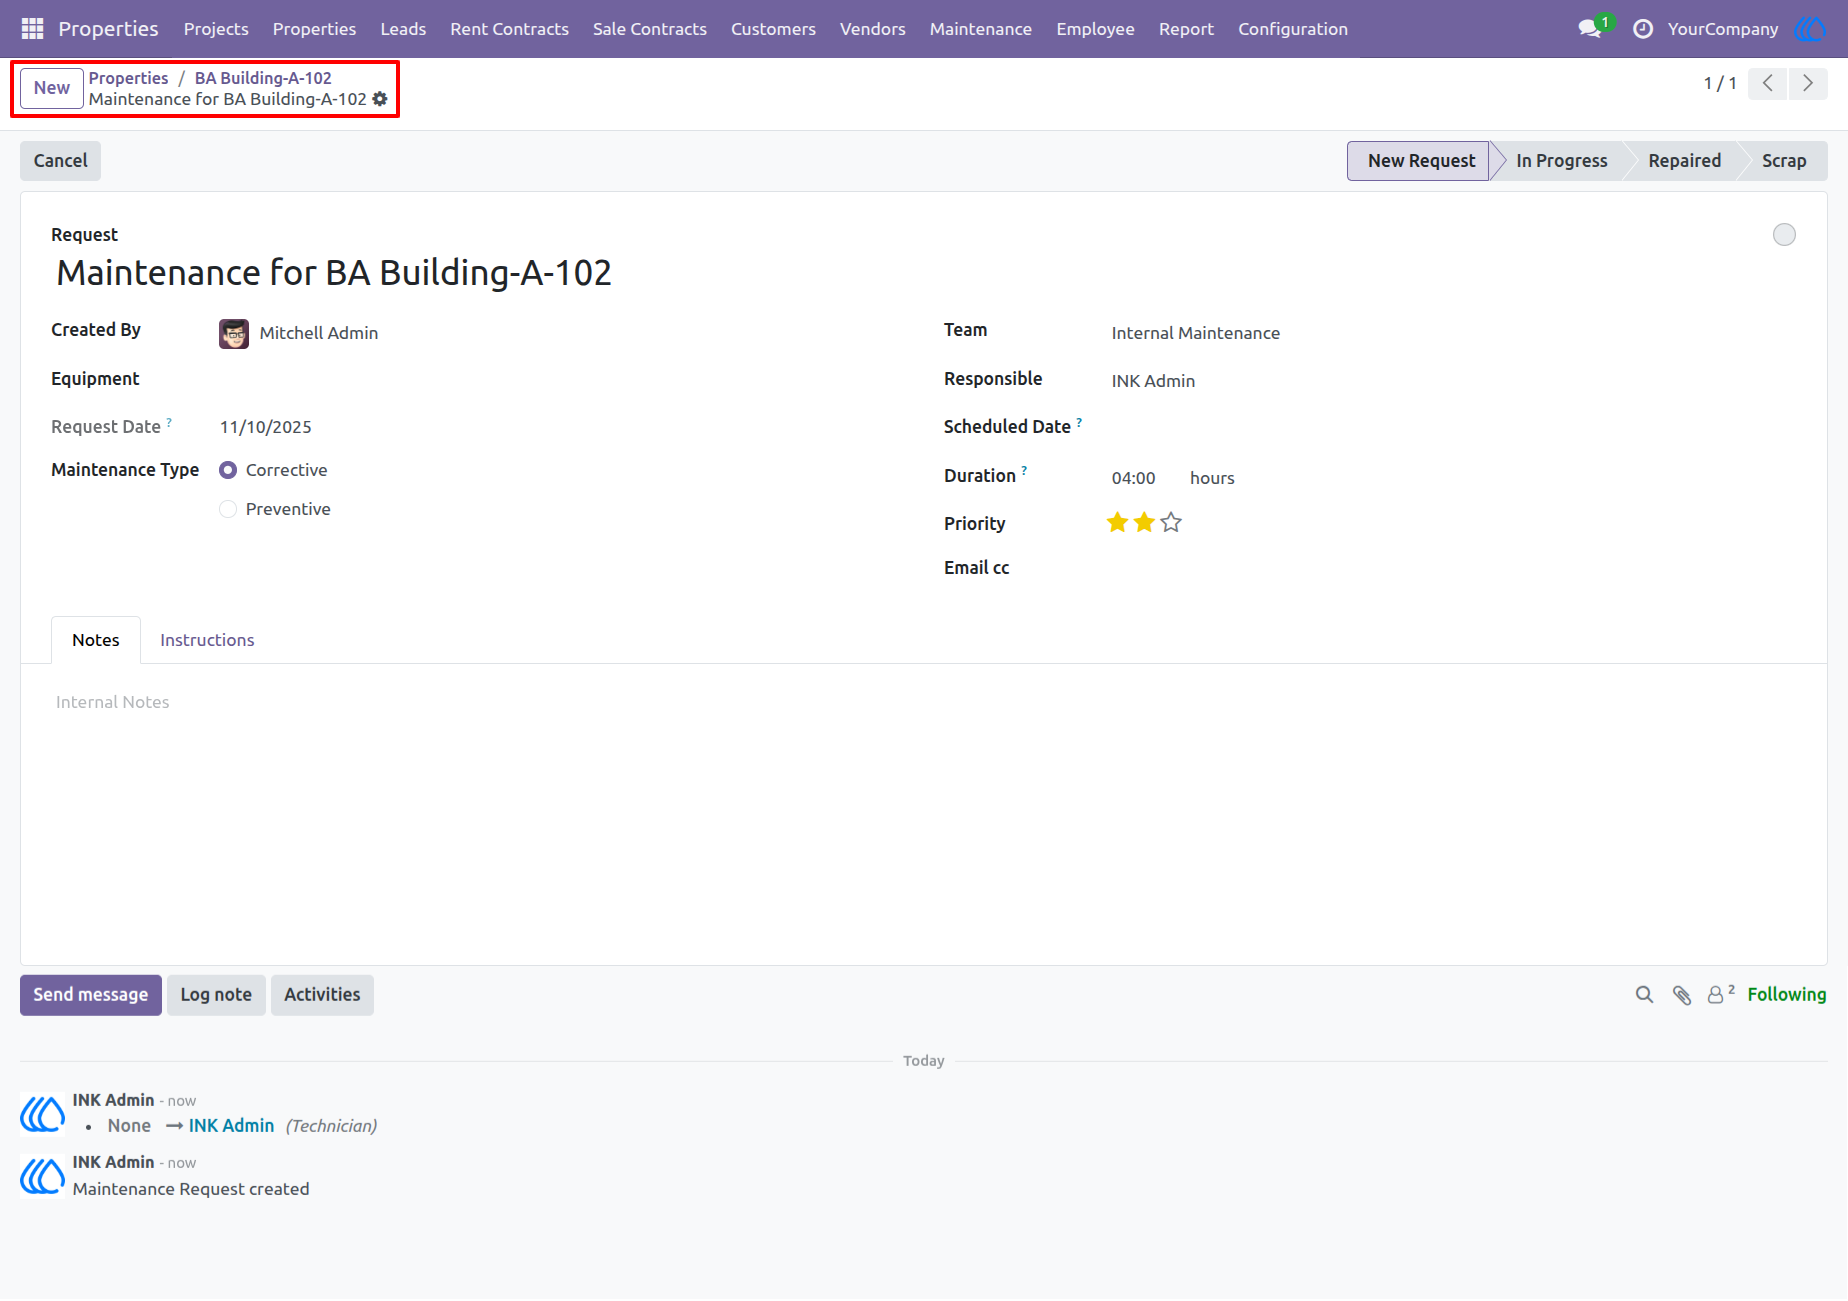Open the Rent Contracts menu

509,29
